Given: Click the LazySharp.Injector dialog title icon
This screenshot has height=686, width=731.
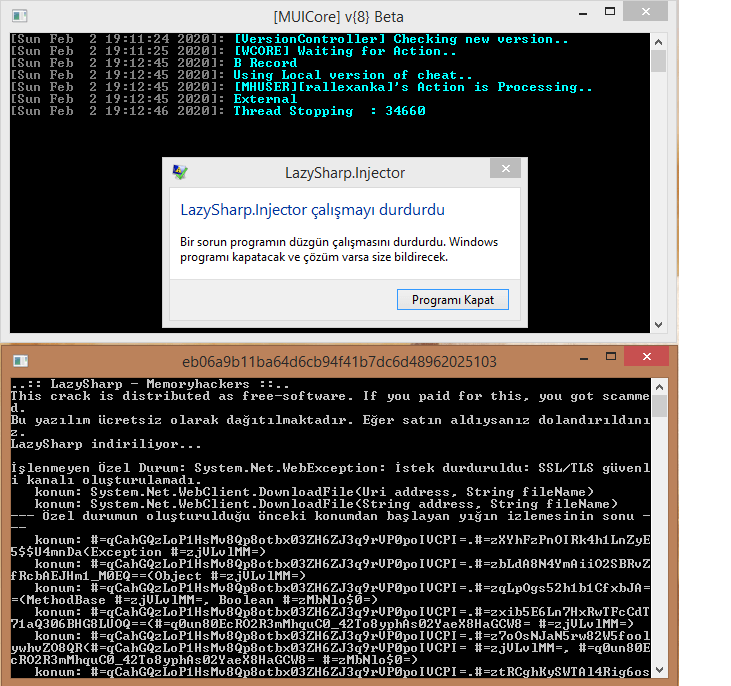Looking at the screenshot, I should click(x=180, y=173).
